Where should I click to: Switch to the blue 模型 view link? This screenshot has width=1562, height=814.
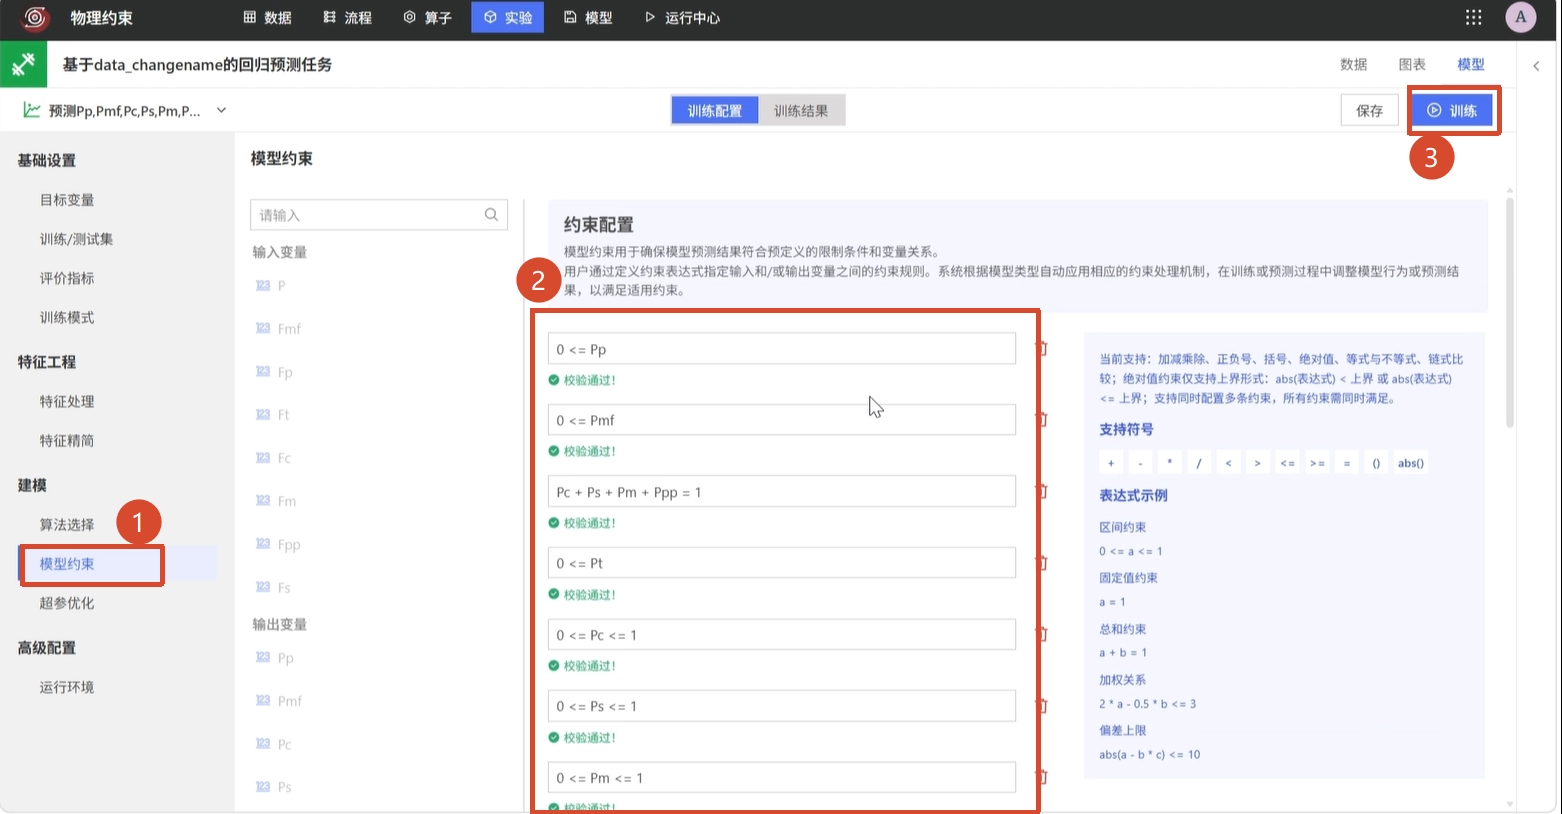[x=1470, y=64]
